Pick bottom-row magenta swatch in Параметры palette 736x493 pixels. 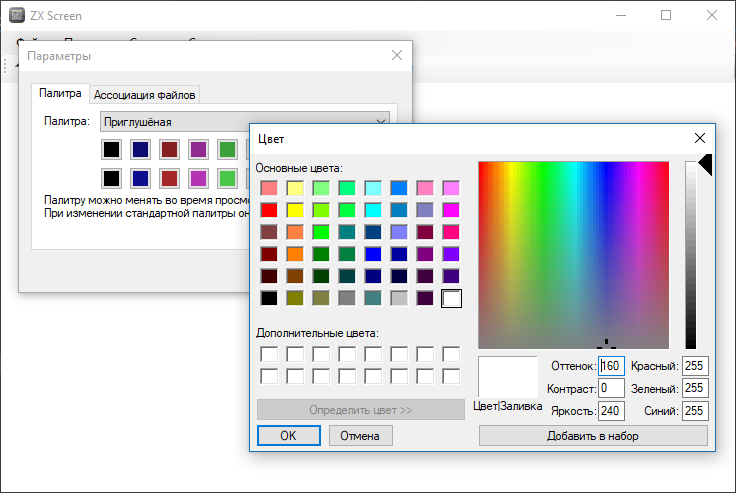pyautogui.click(x=199, y=178)
